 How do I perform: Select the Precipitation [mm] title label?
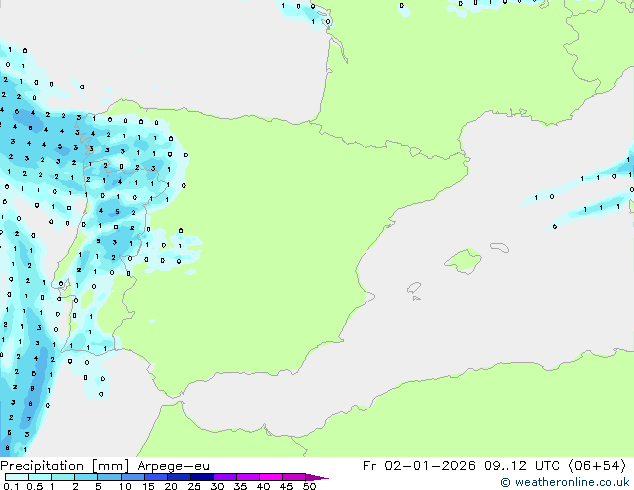[x=64, y=465]
